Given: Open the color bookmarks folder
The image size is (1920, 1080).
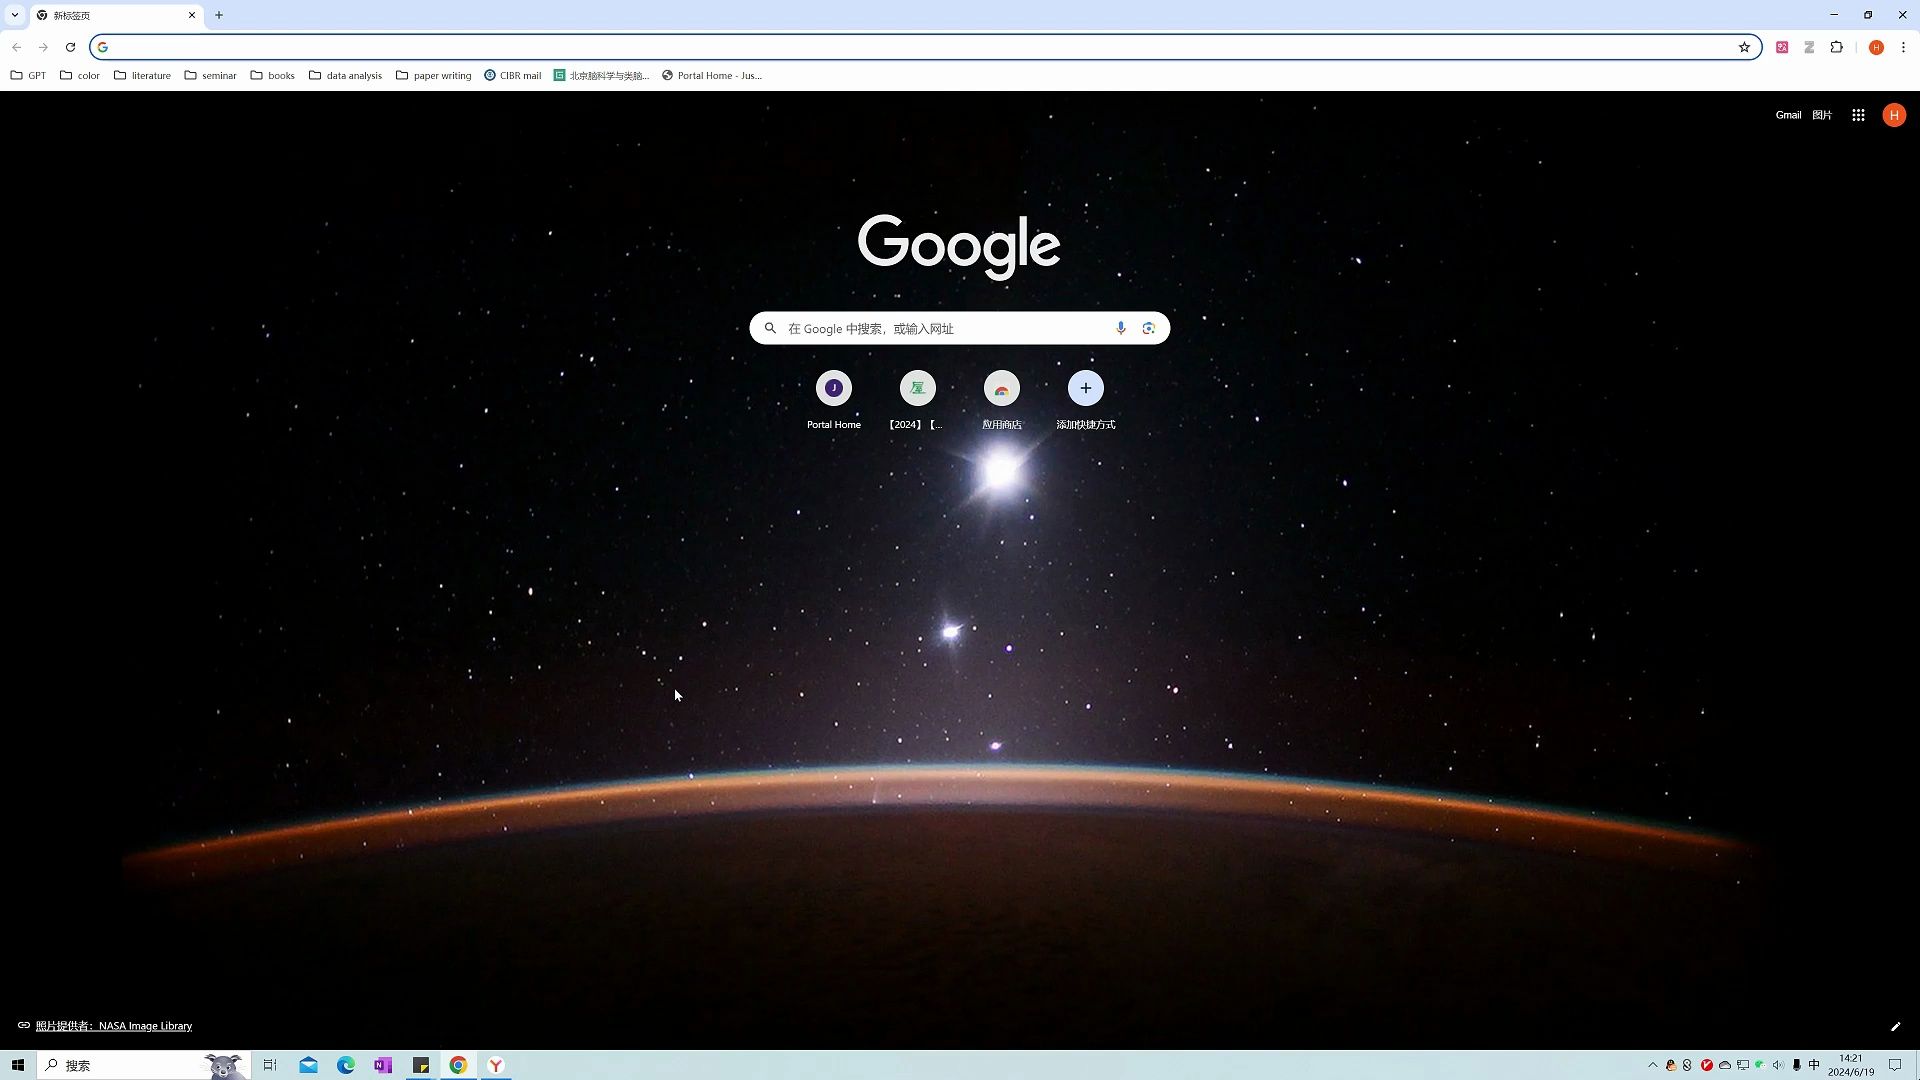Looking at the screenshot, I should tap(80, 75).
